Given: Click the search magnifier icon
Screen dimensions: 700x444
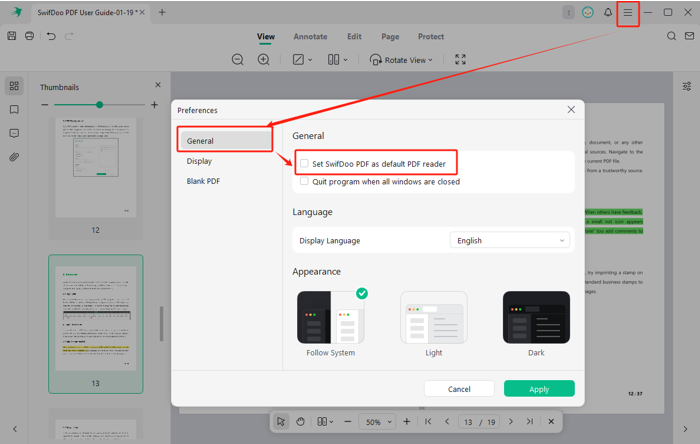Looking at the screenshot, I should [x=671, y=36].
